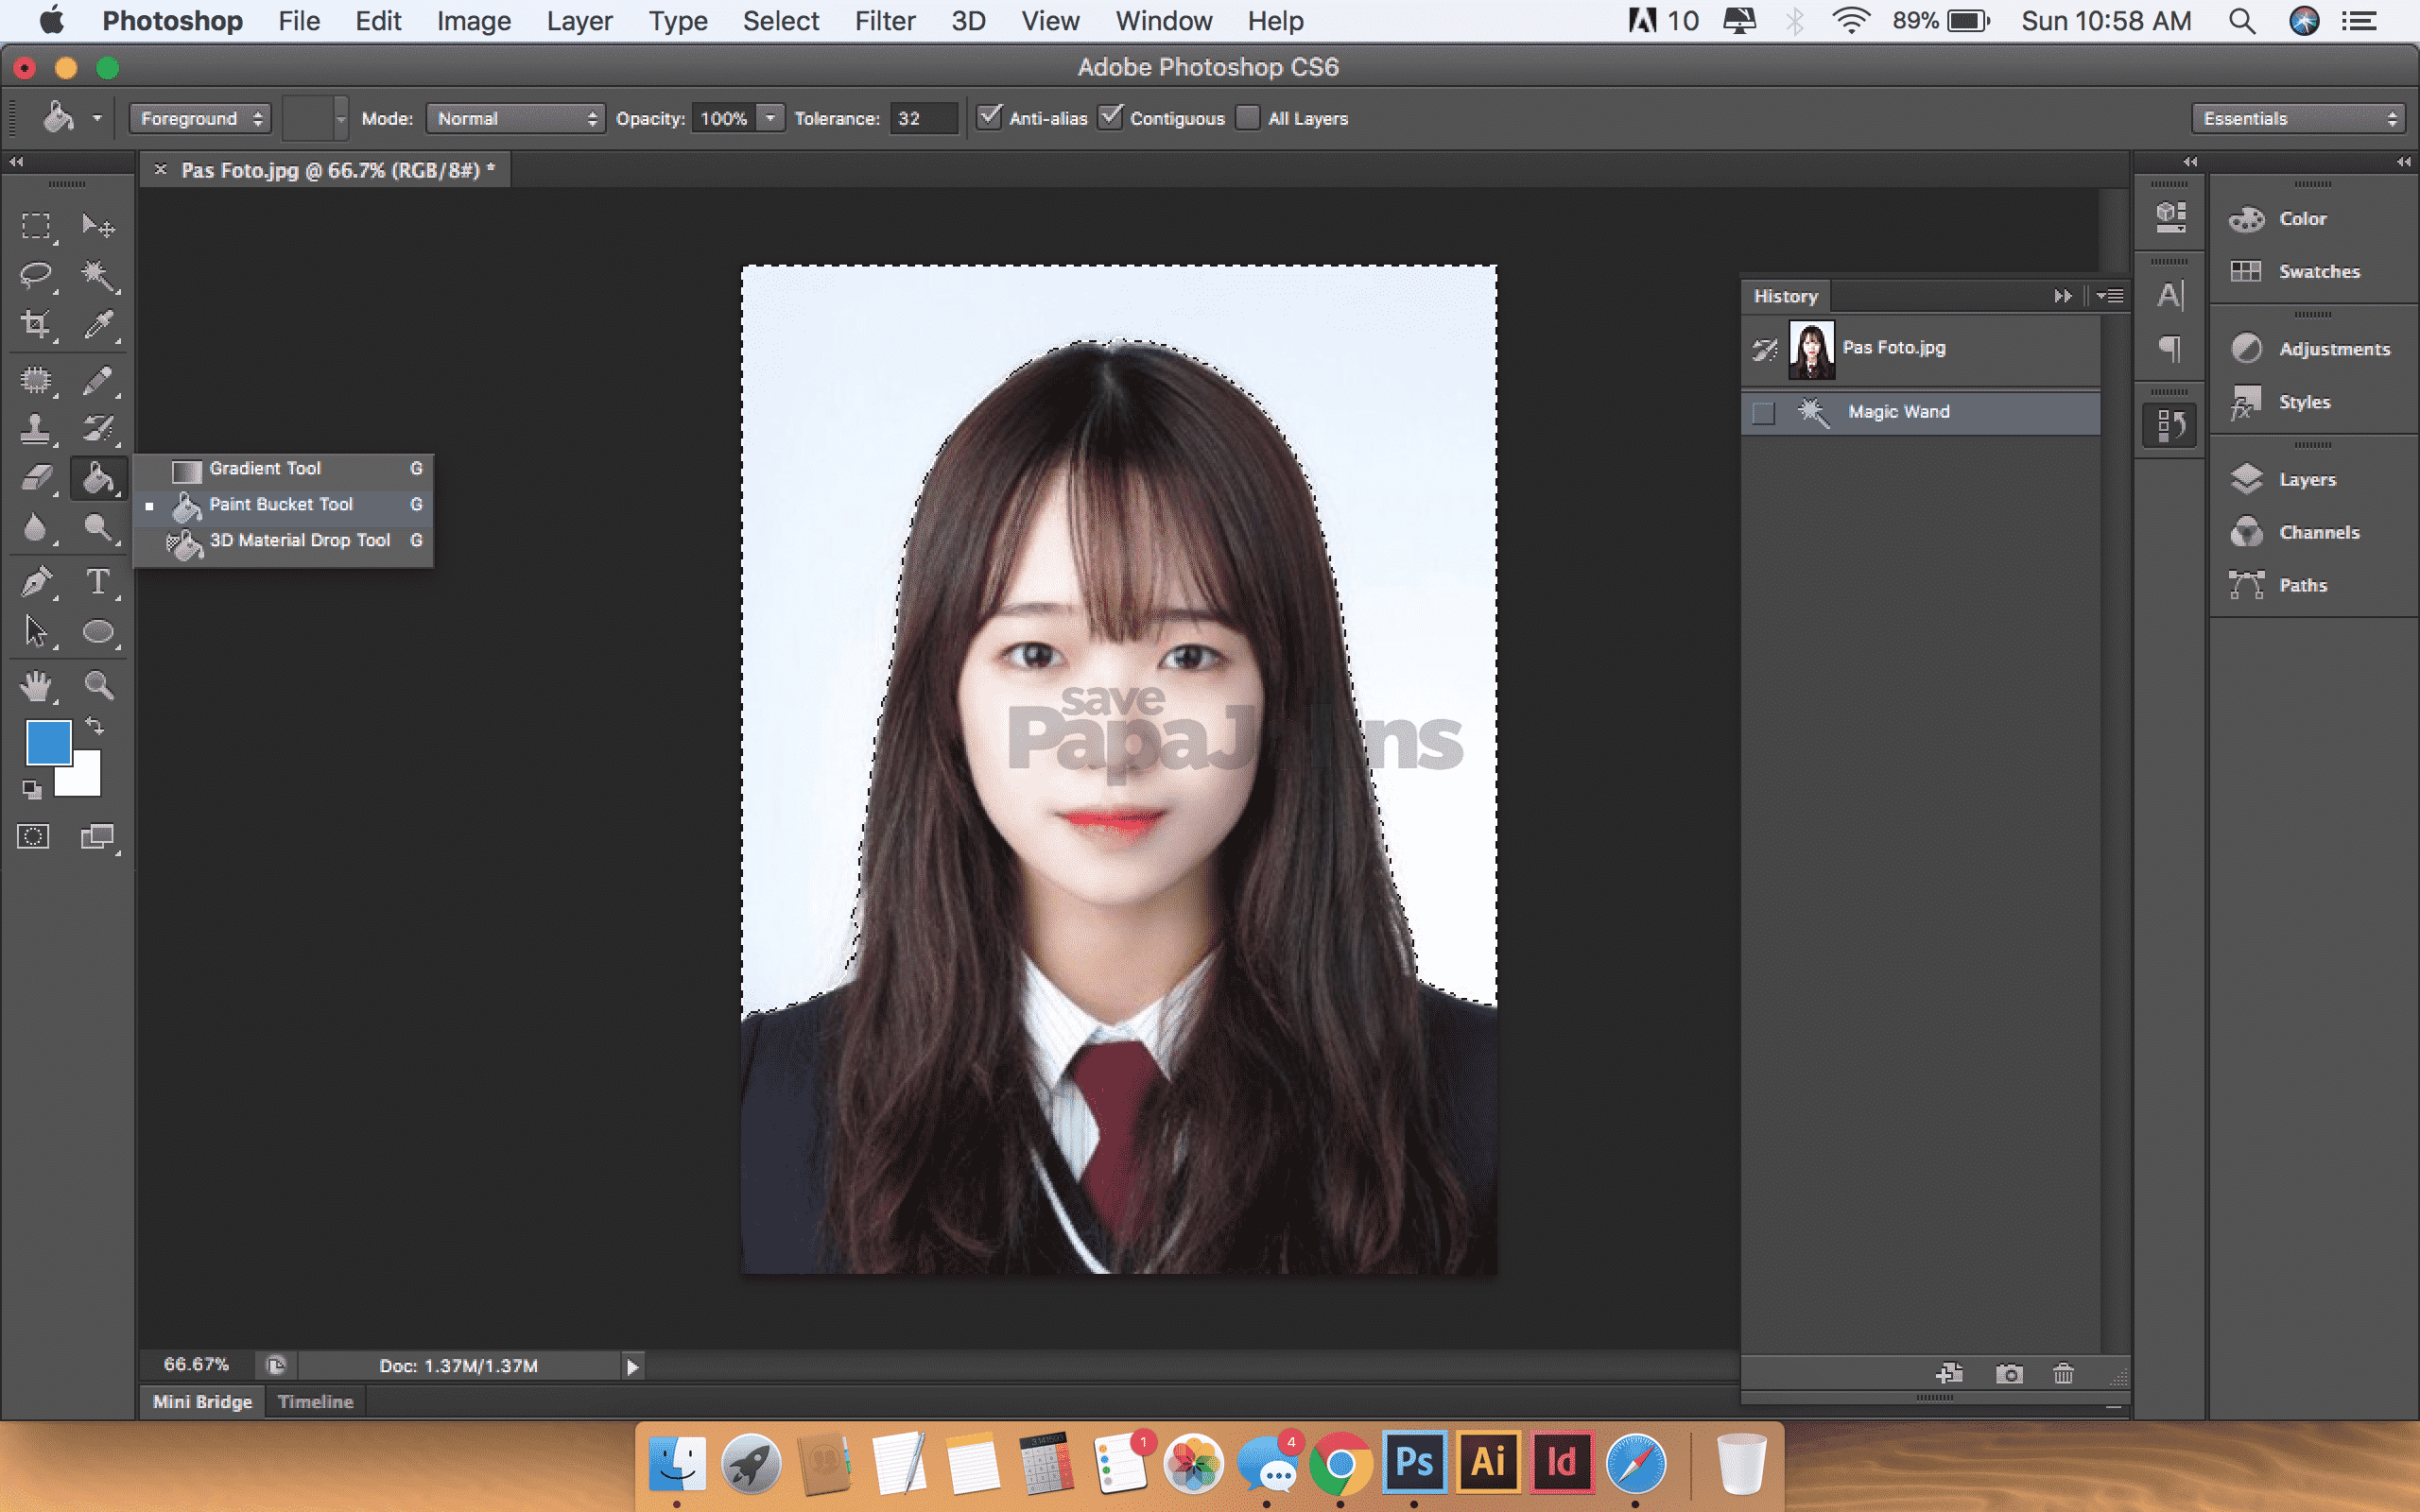The width and height of the screenshot is (2420, 1512).
Task: Change the screen mode button
Action: [98, 837]
